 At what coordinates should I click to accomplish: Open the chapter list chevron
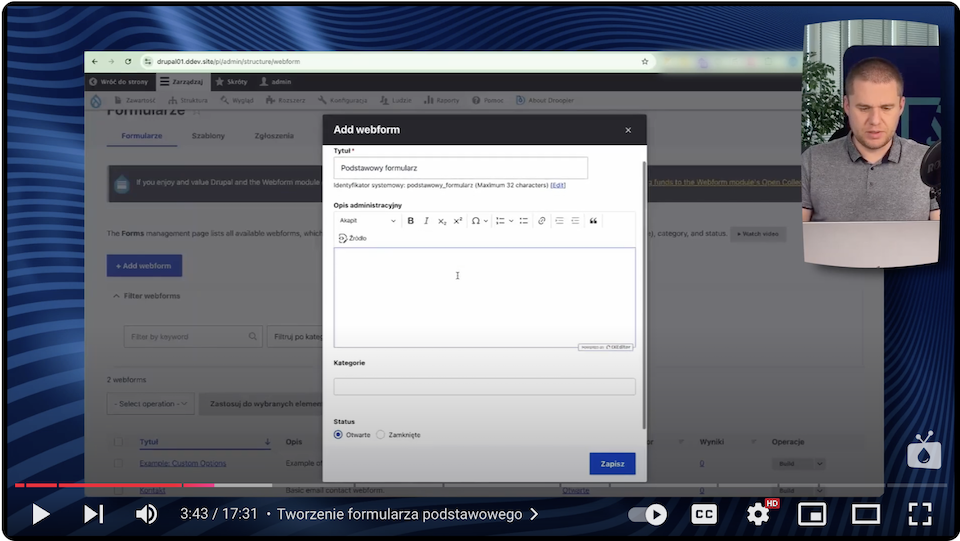click(534, 514)
